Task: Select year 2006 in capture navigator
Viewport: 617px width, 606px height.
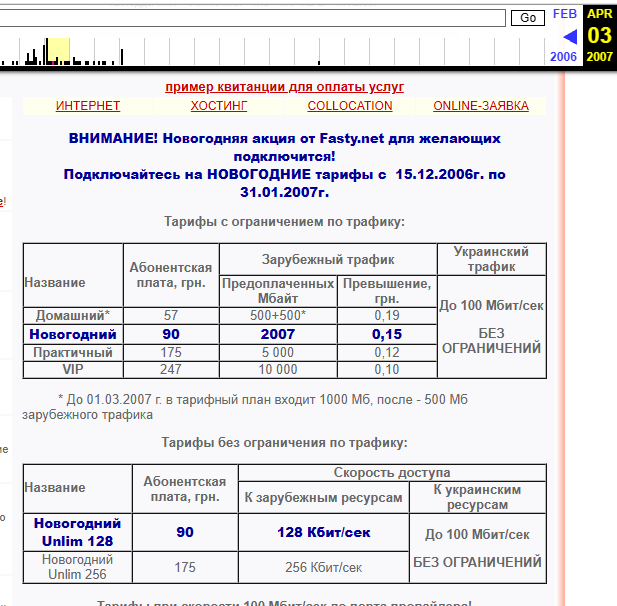Action: 563,57
